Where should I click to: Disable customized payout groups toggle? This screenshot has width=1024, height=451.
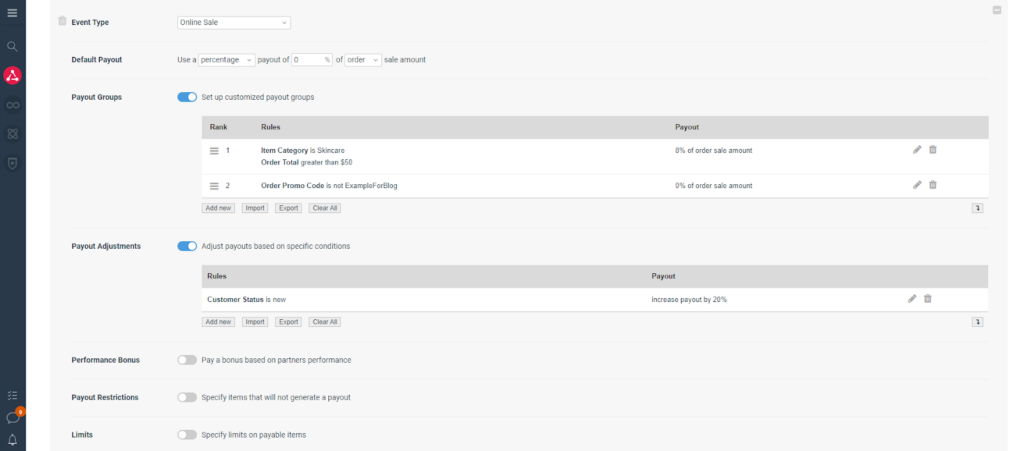pos(187,97)
